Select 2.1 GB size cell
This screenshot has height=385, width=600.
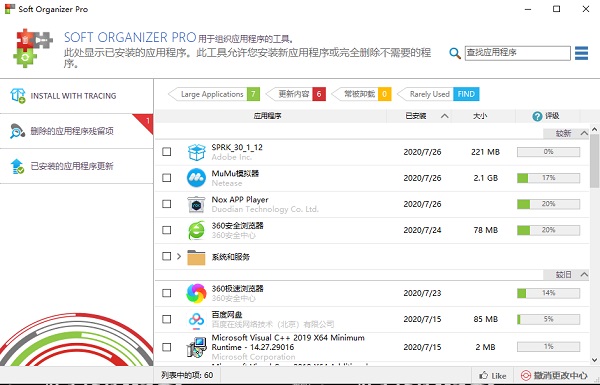tap(486, 178)
